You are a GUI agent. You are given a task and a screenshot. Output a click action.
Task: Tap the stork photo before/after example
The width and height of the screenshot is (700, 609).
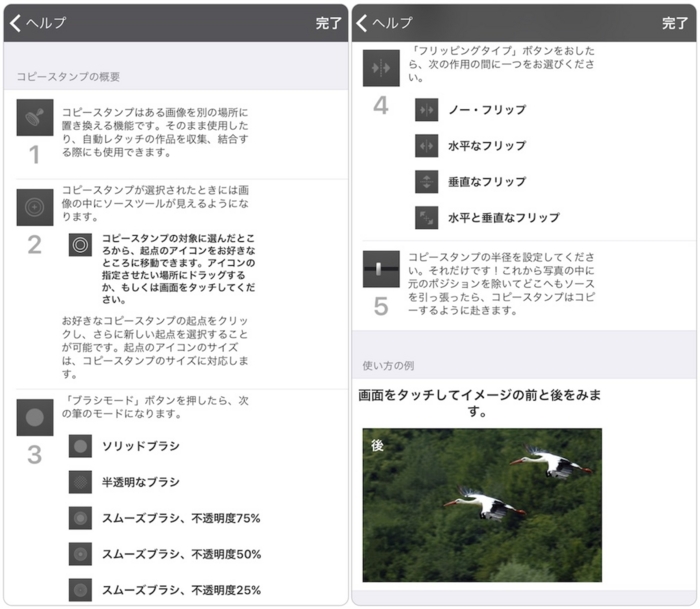(x=482, y=505)
